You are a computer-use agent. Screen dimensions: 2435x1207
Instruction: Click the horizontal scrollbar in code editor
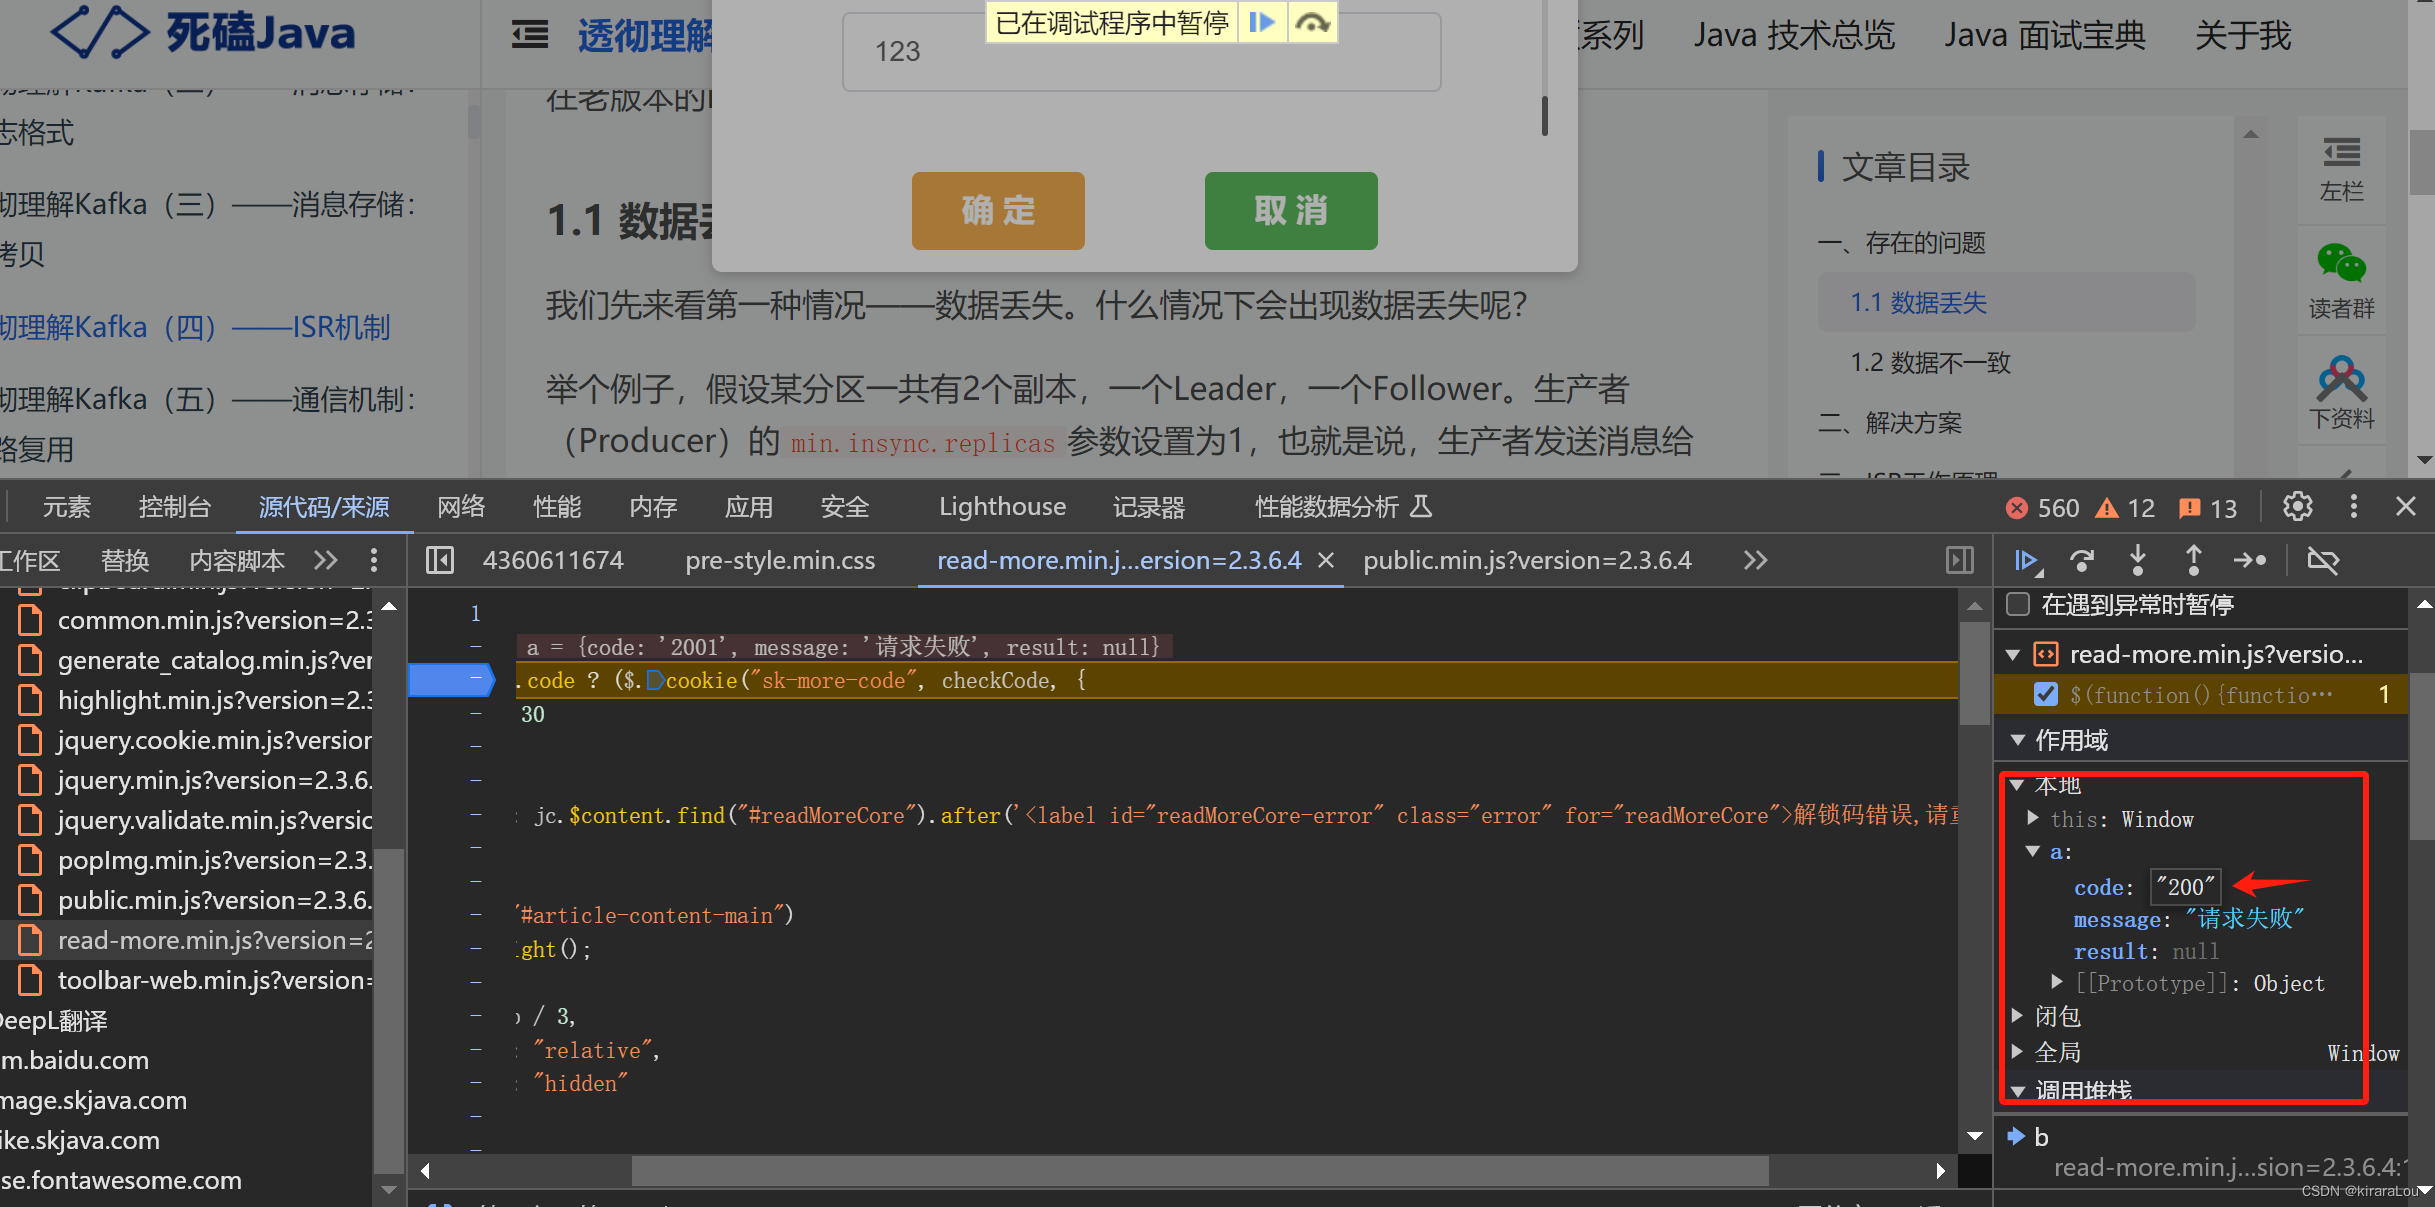click(1199, 1170)
